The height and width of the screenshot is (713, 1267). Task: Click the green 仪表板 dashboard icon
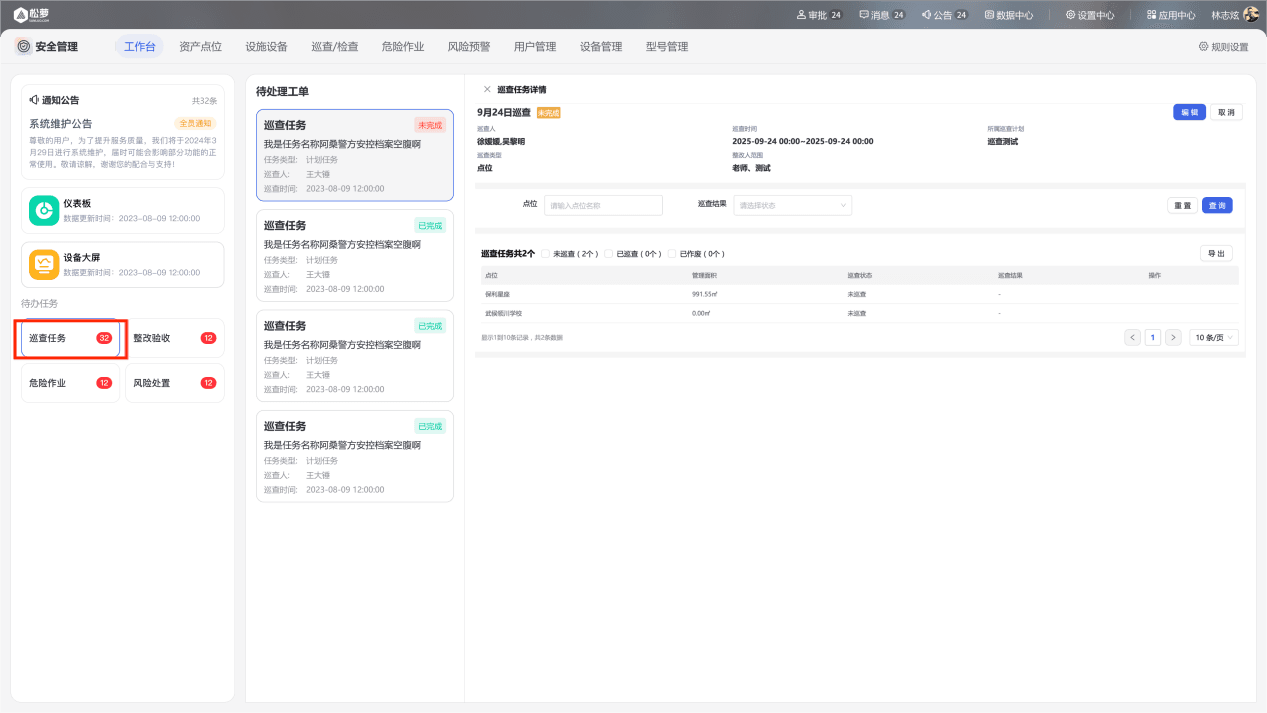[44, 210]
